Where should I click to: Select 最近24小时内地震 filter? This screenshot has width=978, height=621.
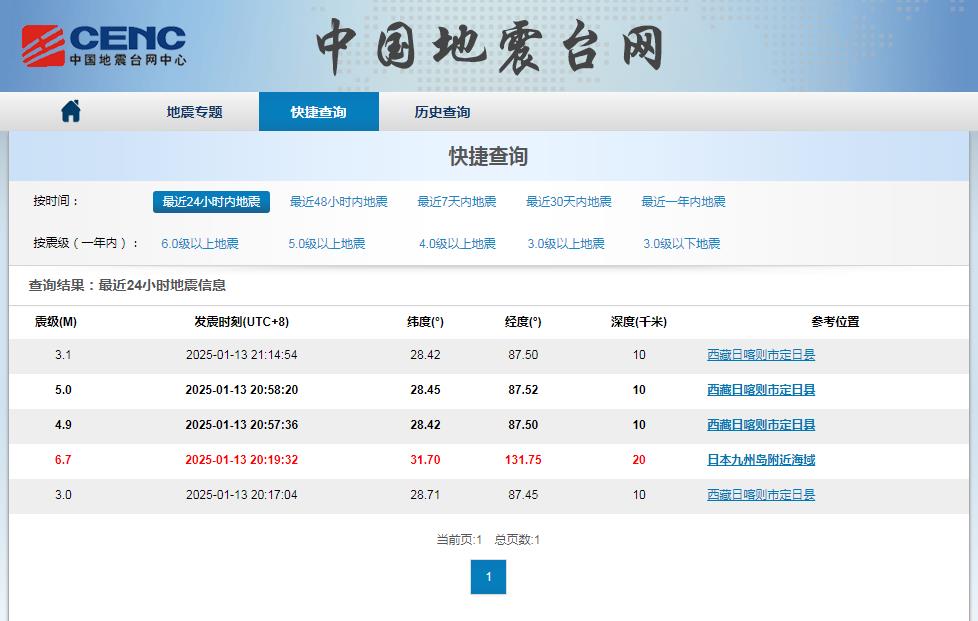211,202
